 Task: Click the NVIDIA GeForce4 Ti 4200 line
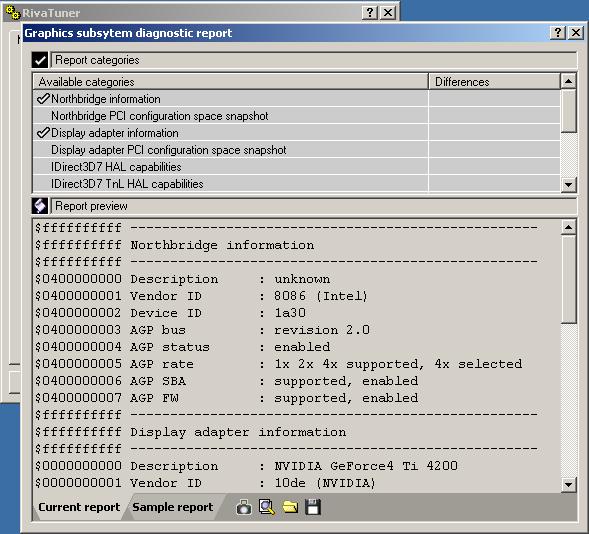(246, 466)
